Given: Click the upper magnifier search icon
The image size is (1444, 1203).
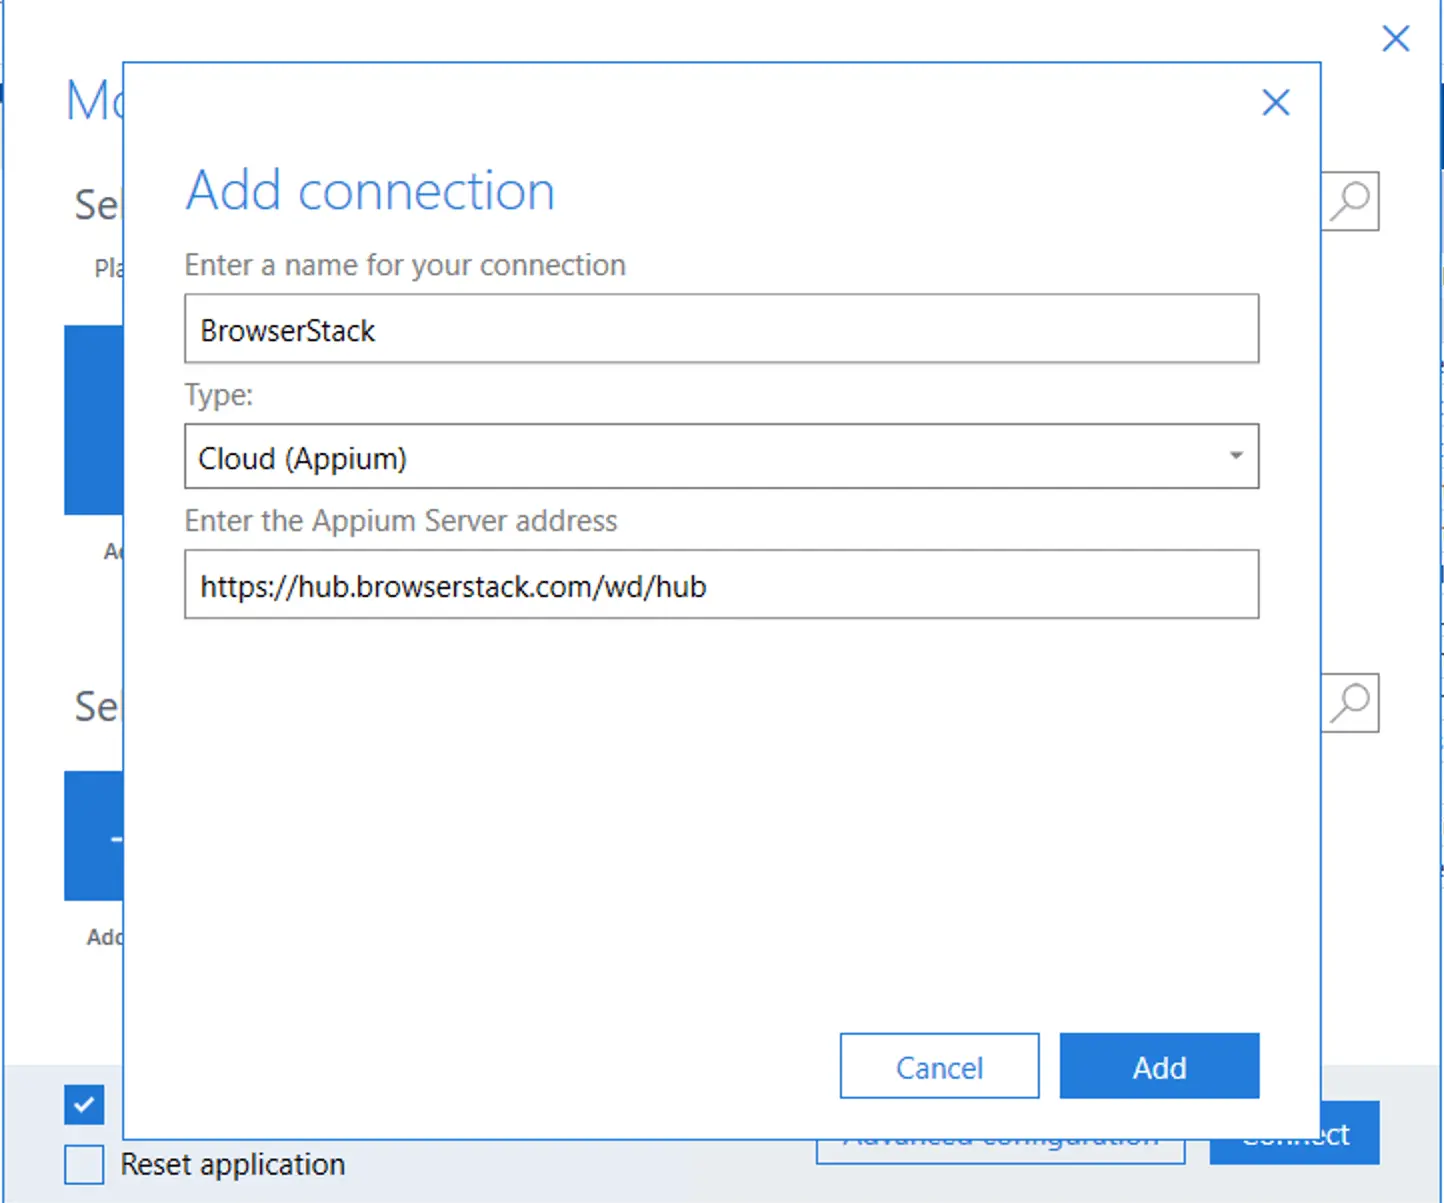Looking at the screenshot, I should click(x=1351, y=201).
